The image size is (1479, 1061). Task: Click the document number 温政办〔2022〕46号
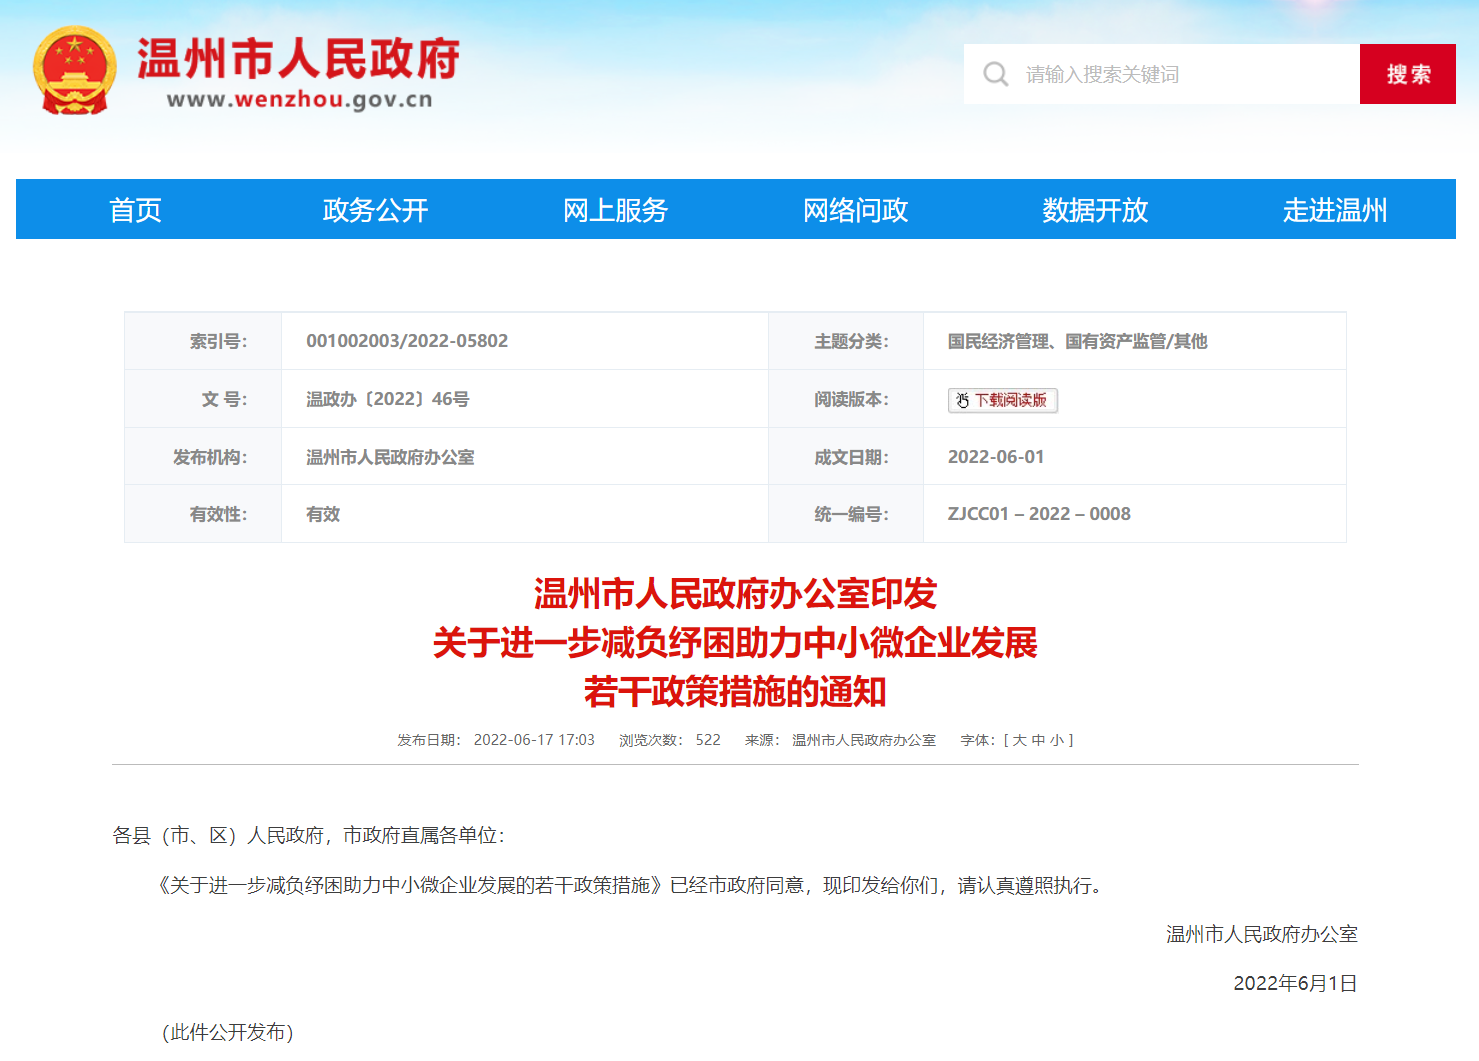(388, 399)
